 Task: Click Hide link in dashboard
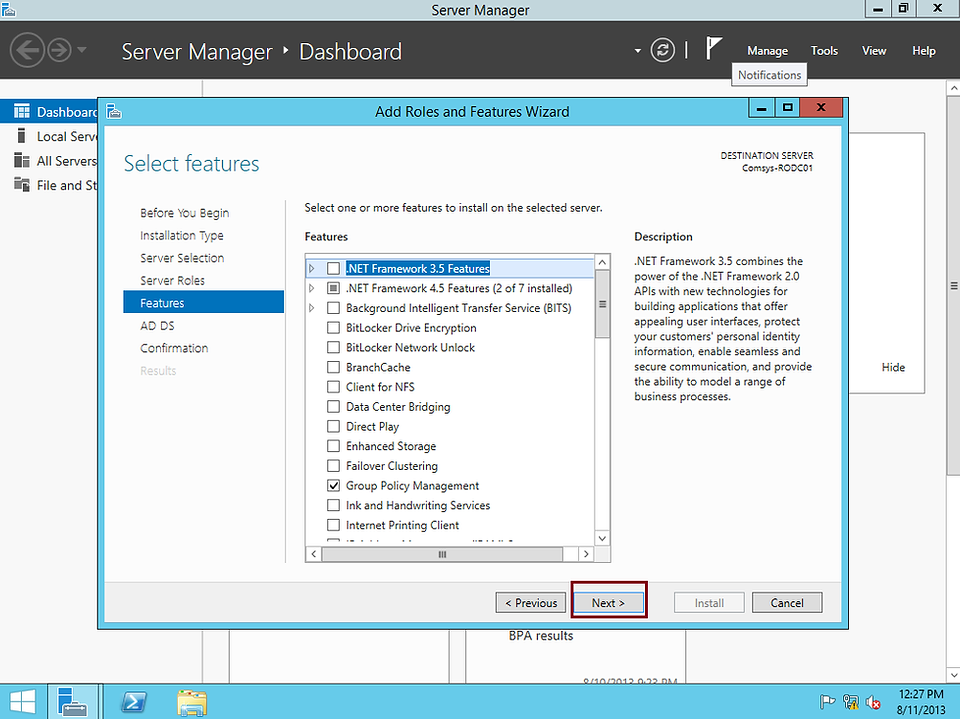(x=893, y=367)
